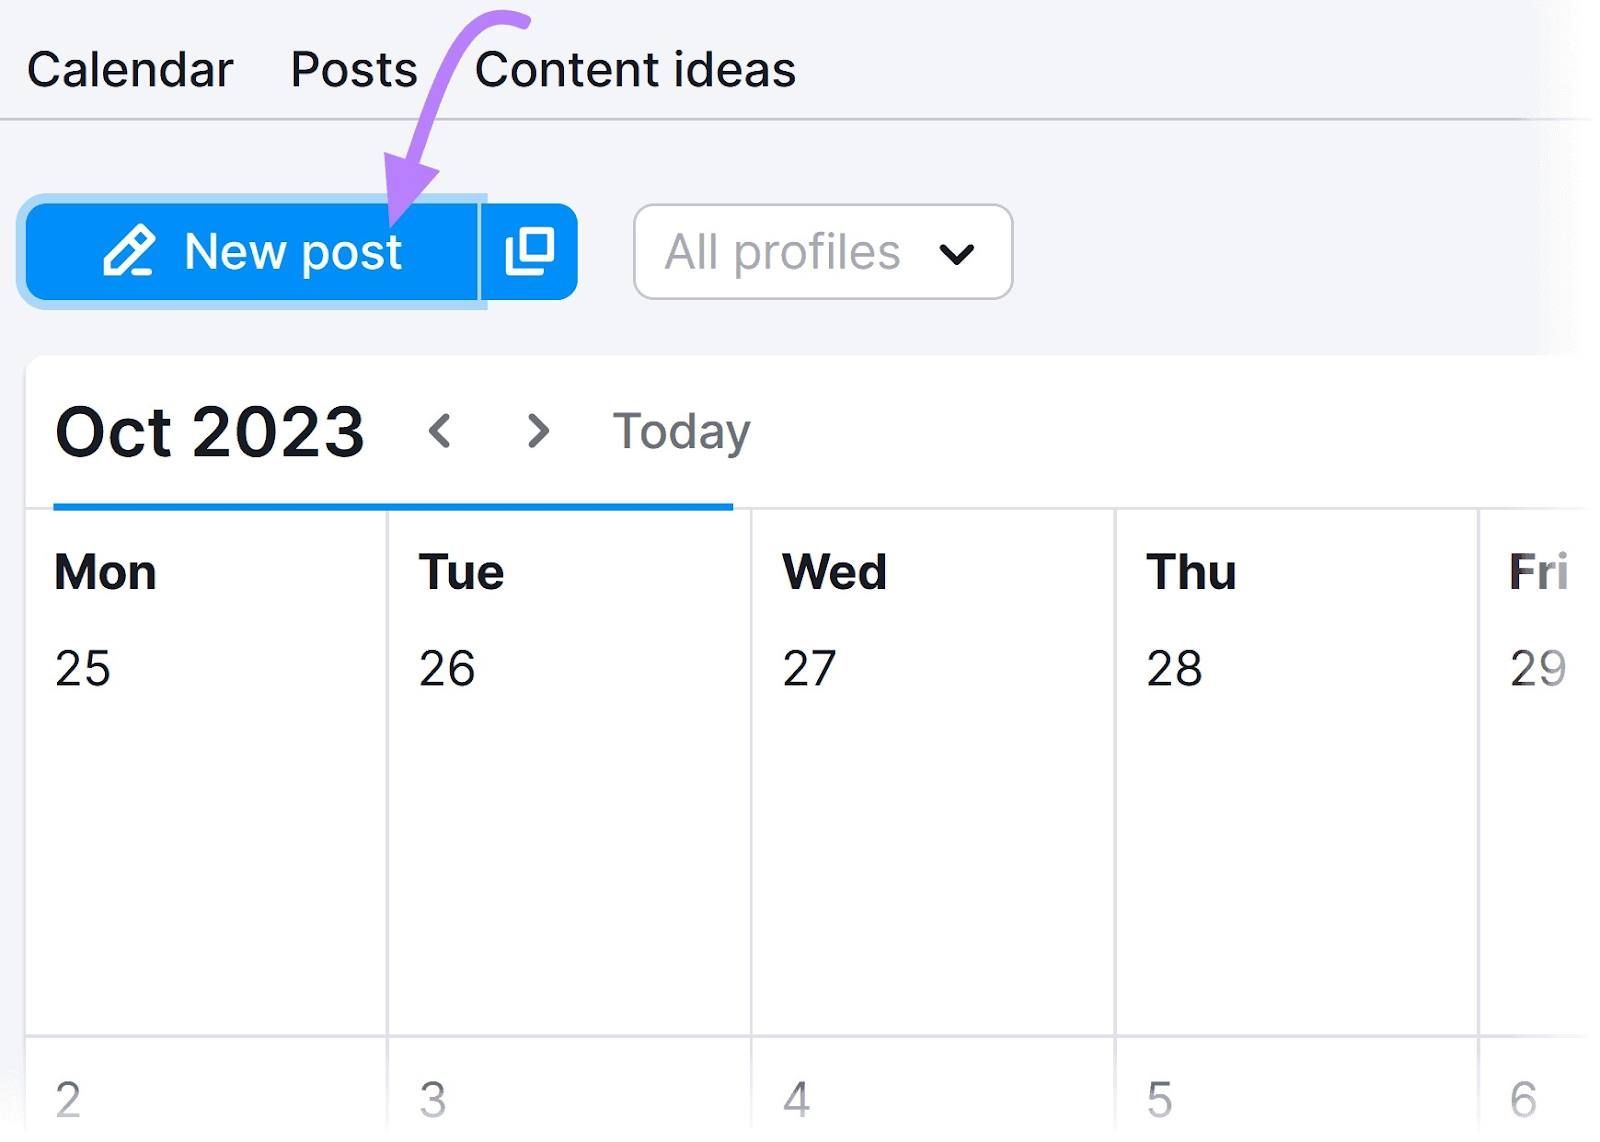The width and height of the screenshot is (1600, 1142).
Task: Click the Oct 2023 month heading
Action: (x=210, y=432)
